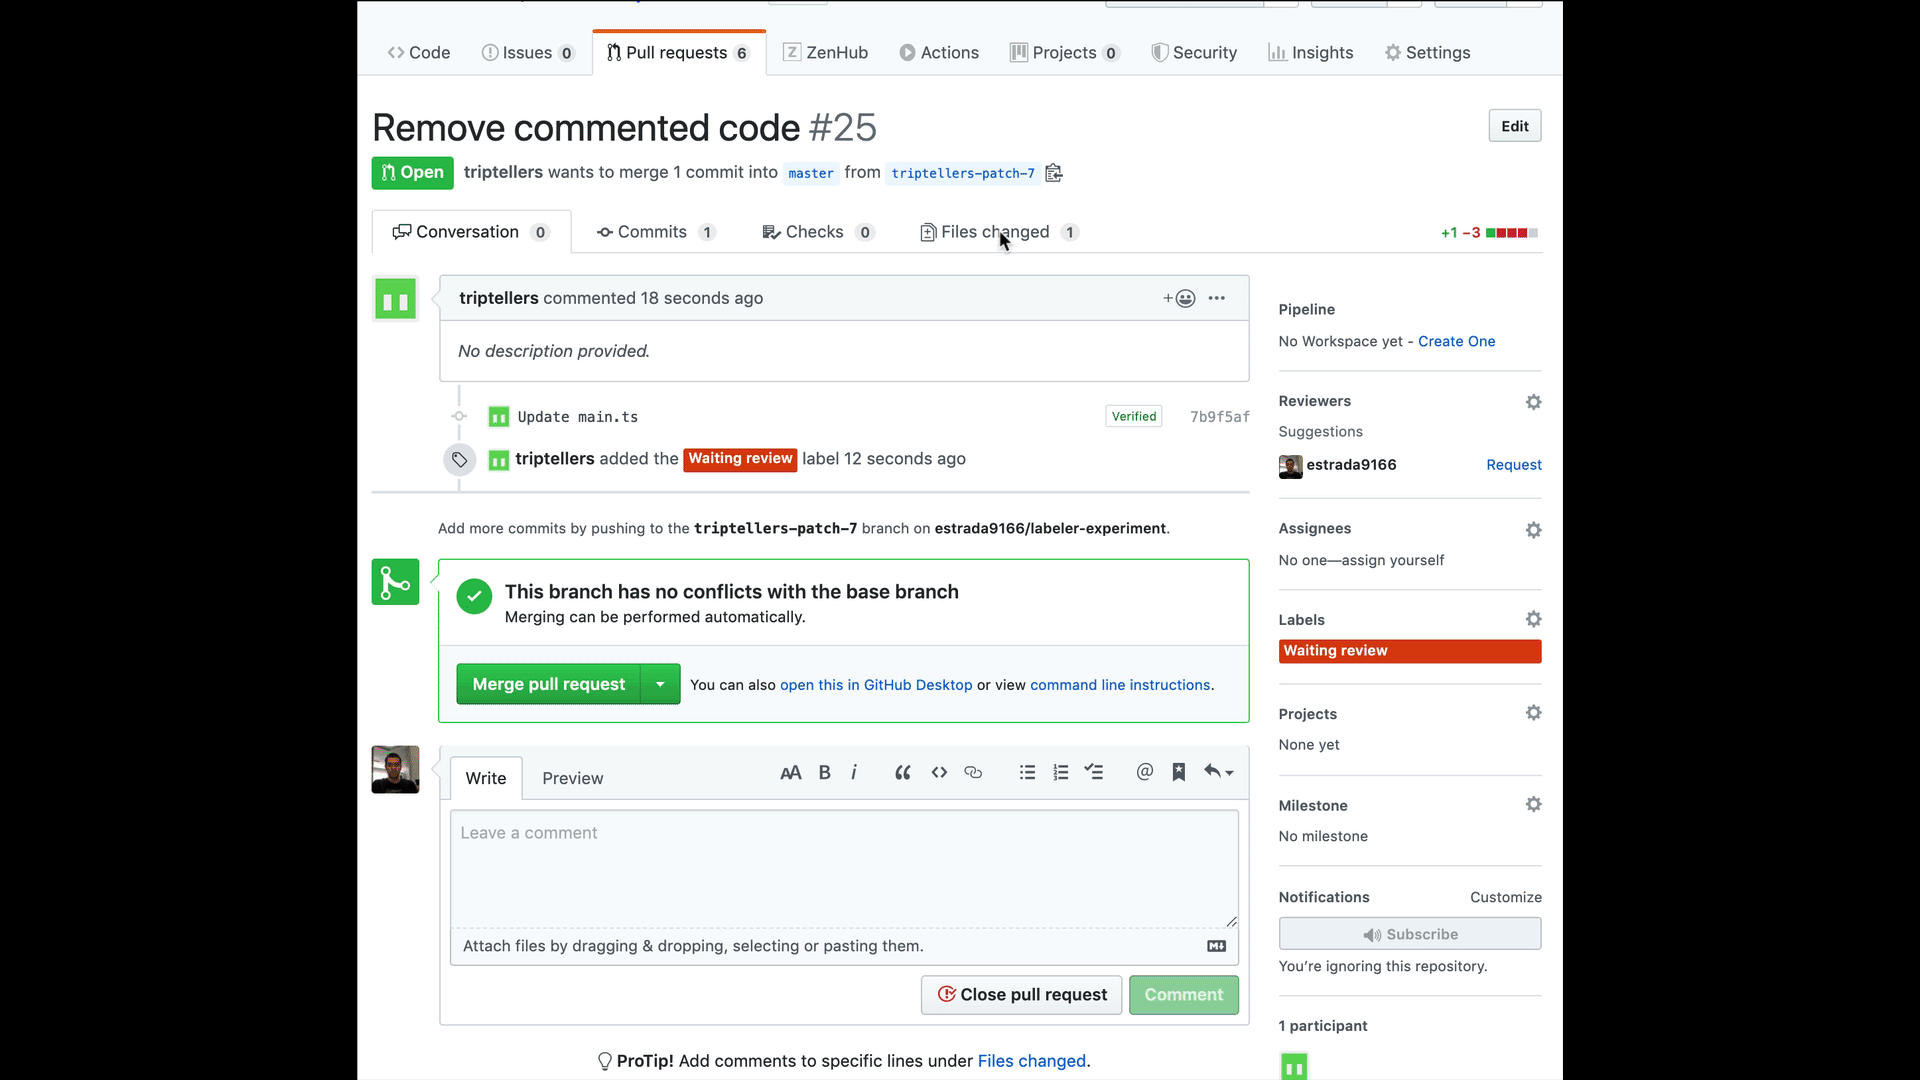Open the Insights tab

[1311, 53]
